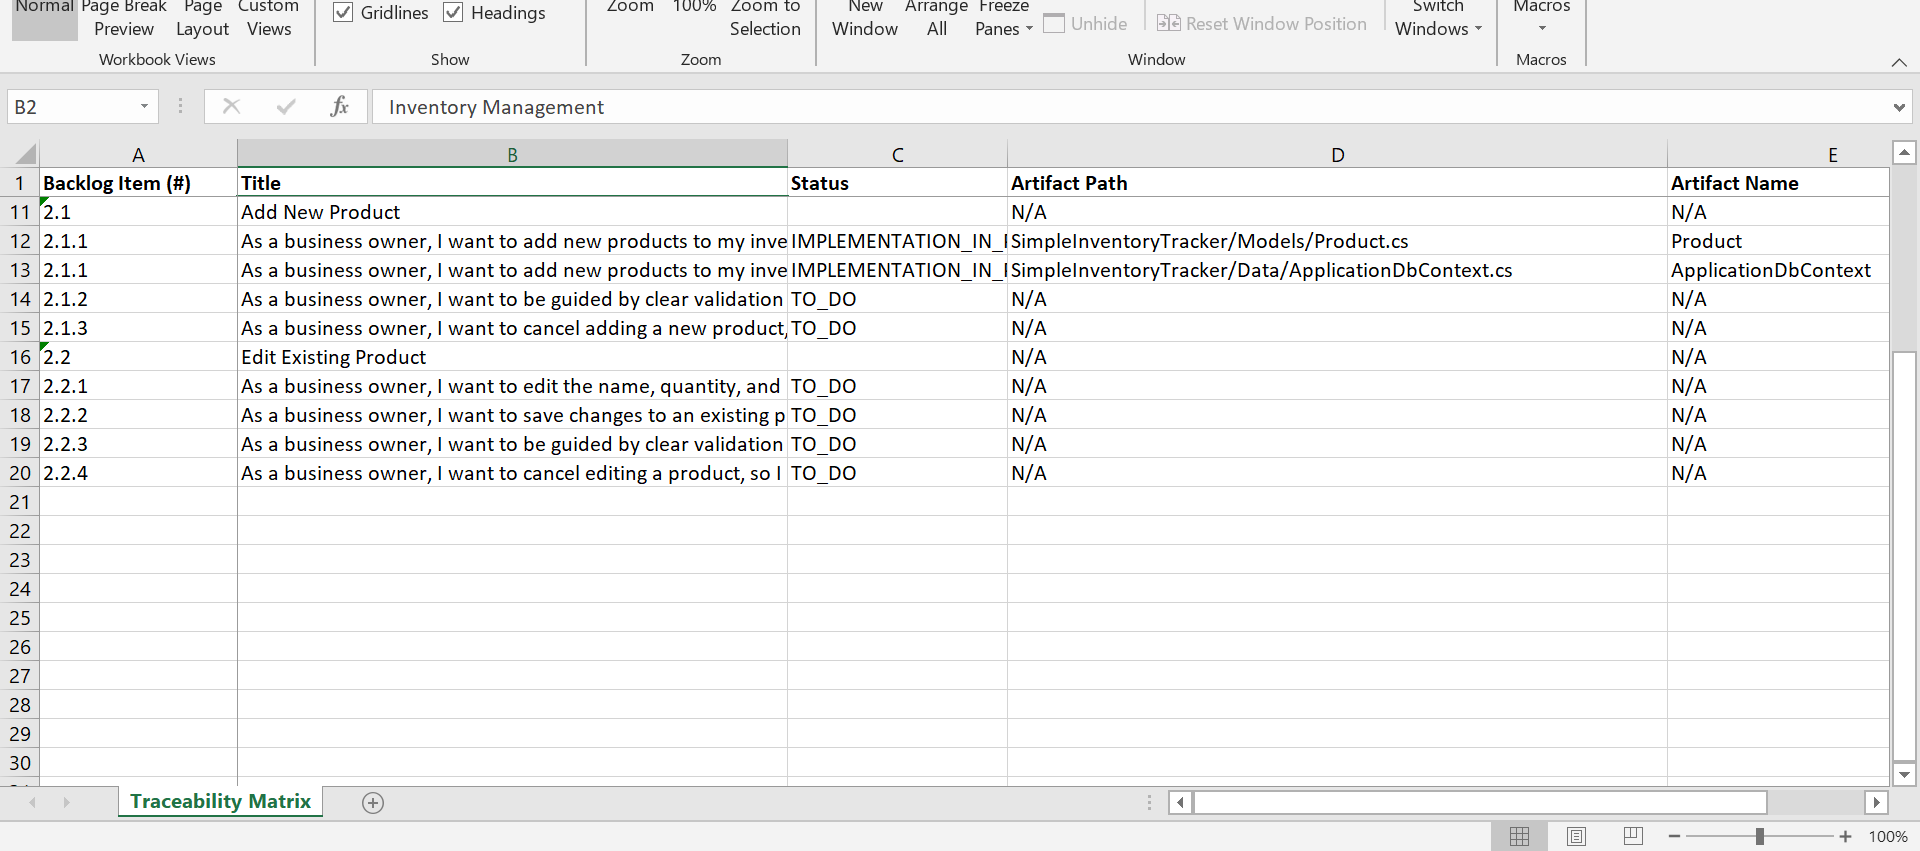The image size is (1920, 851).
Task: Click the Cancel X icon in formula bar
Action: (x=231, y=106)
